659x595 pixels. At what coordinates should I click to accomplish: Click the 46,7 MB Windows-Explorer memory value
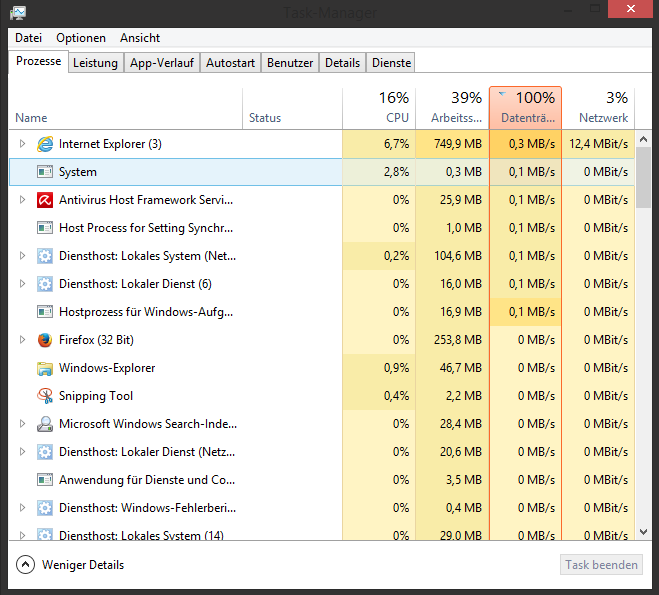coord(461,368)
